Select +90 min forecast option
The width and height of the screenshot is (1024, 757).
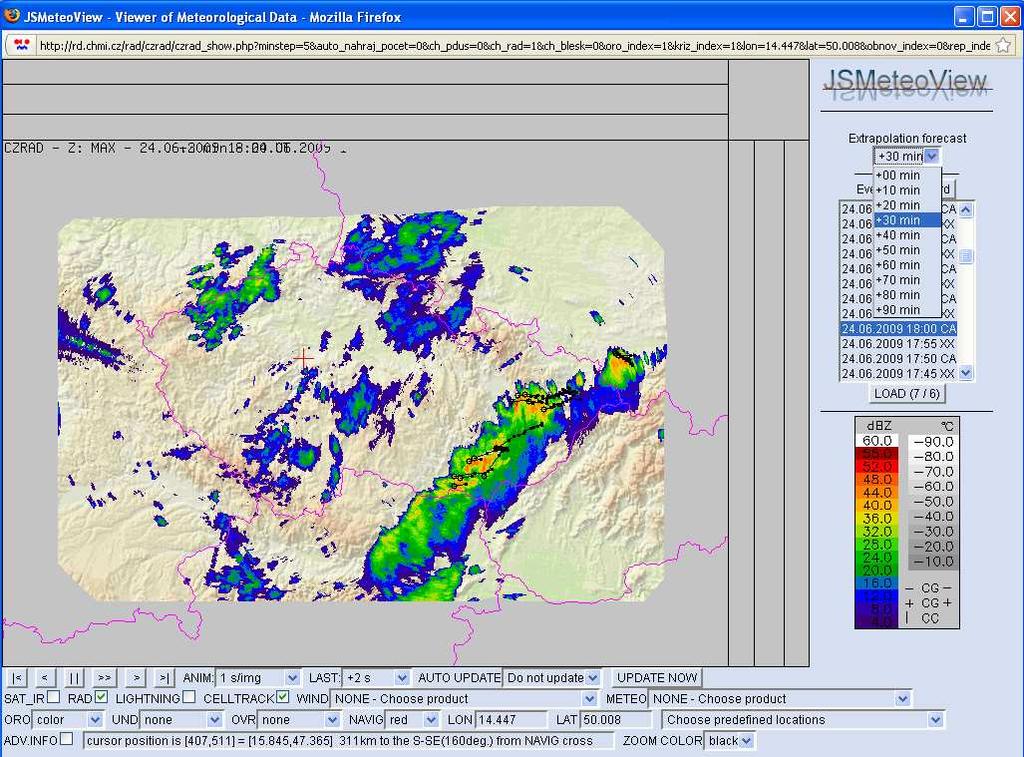[907, 310]
